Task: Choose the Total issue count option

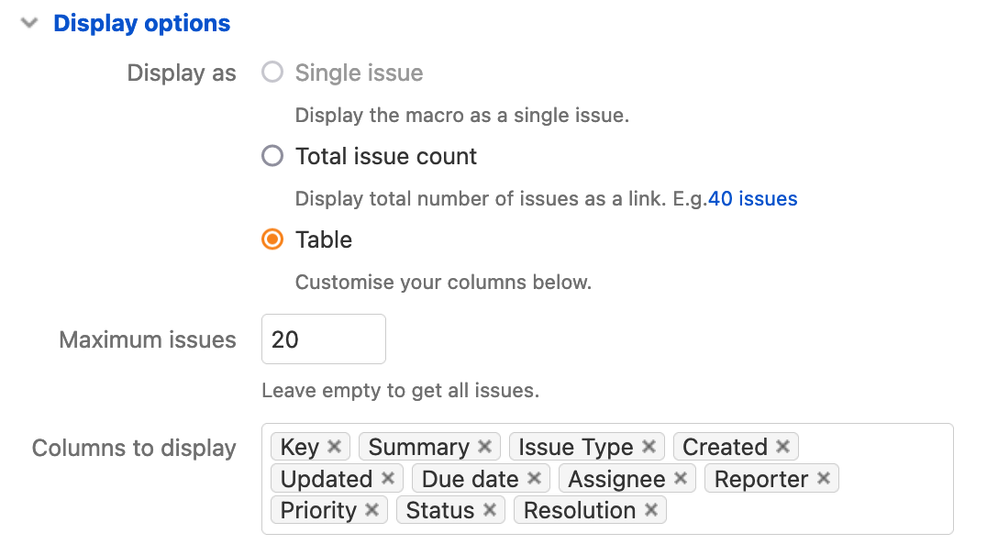Action: [272, 156]
